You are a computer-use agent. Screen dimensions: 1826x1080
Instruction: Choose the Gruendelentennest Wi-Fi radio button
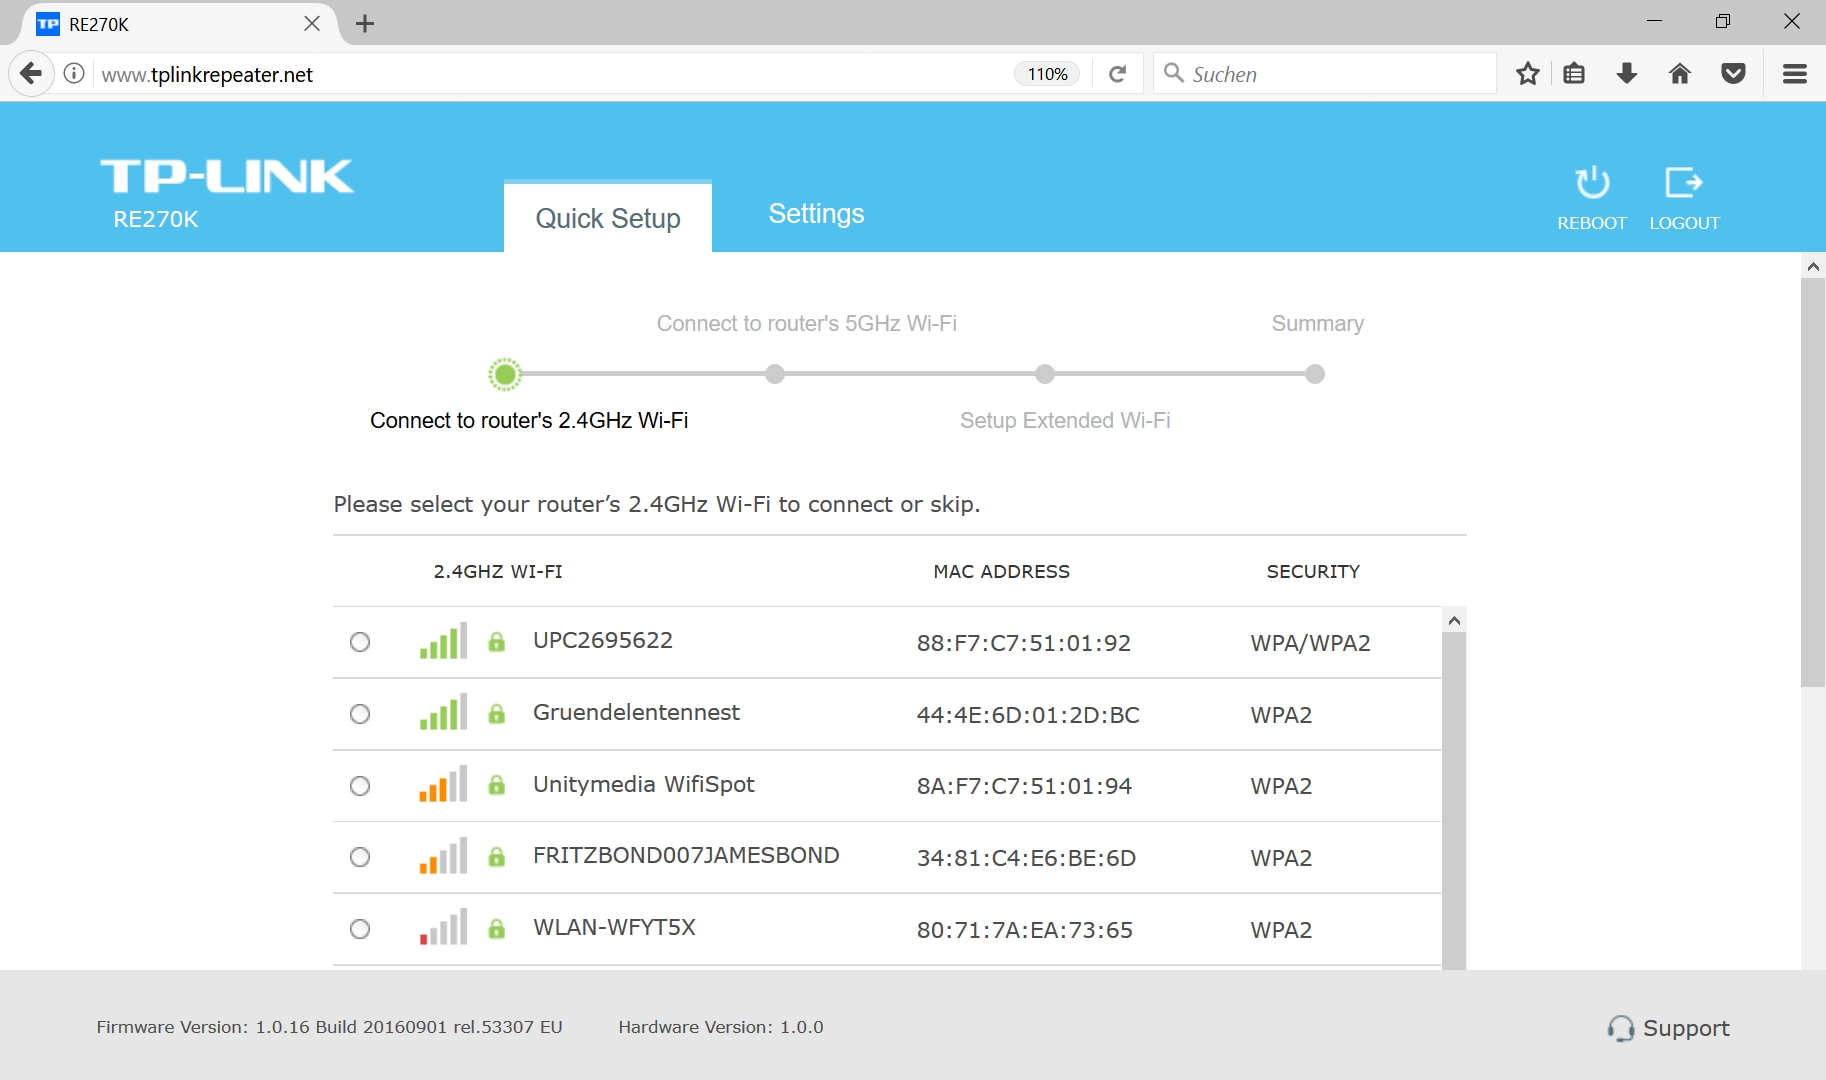pyautogui.click(x=360, y=714)
